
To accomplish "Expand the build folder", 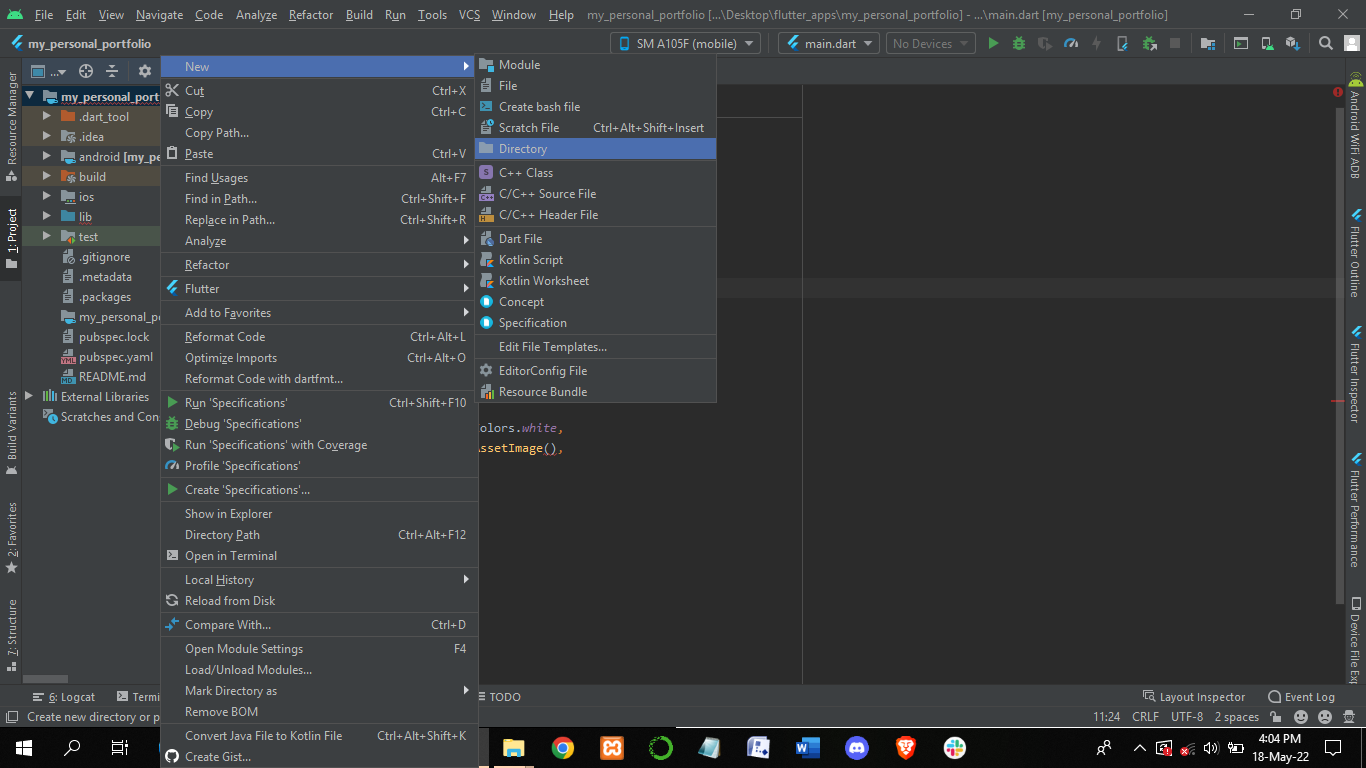I will 46,177.
